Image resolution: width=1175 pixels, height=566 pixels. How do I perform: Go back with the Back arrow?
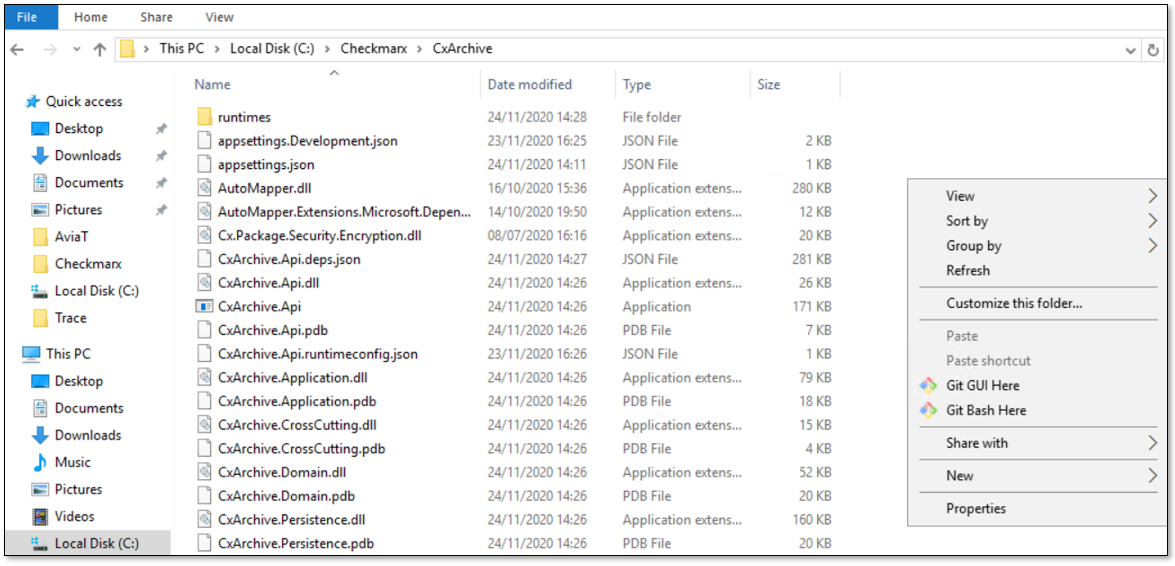pos(16,49)
